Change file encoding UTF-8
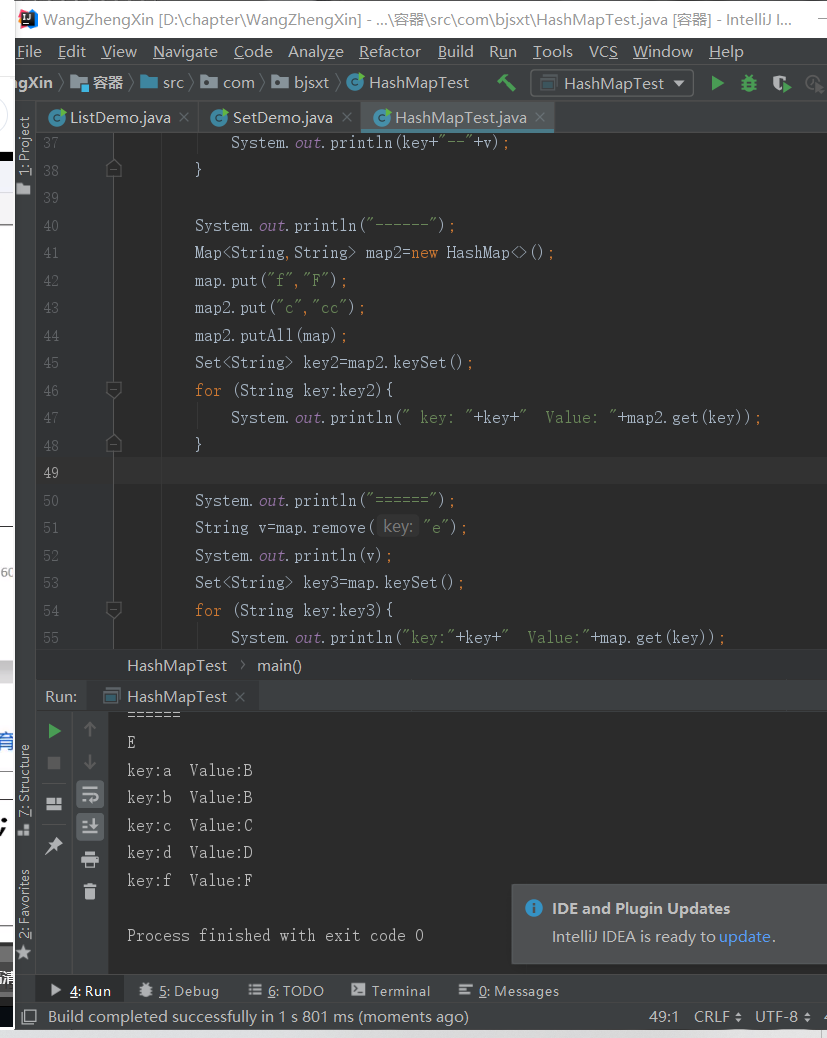Screen dimensions: 827x1038 (783, 1016)
